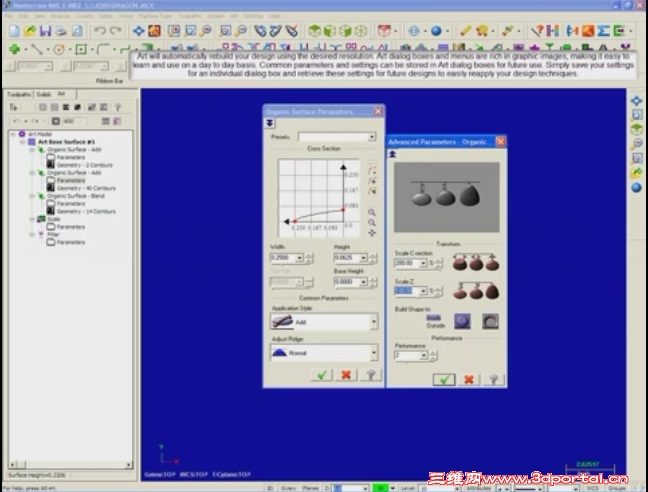This screenshot has height=492, width=648.
Task: Open the Base Height dropdown arrow
Action: point(363,282)
